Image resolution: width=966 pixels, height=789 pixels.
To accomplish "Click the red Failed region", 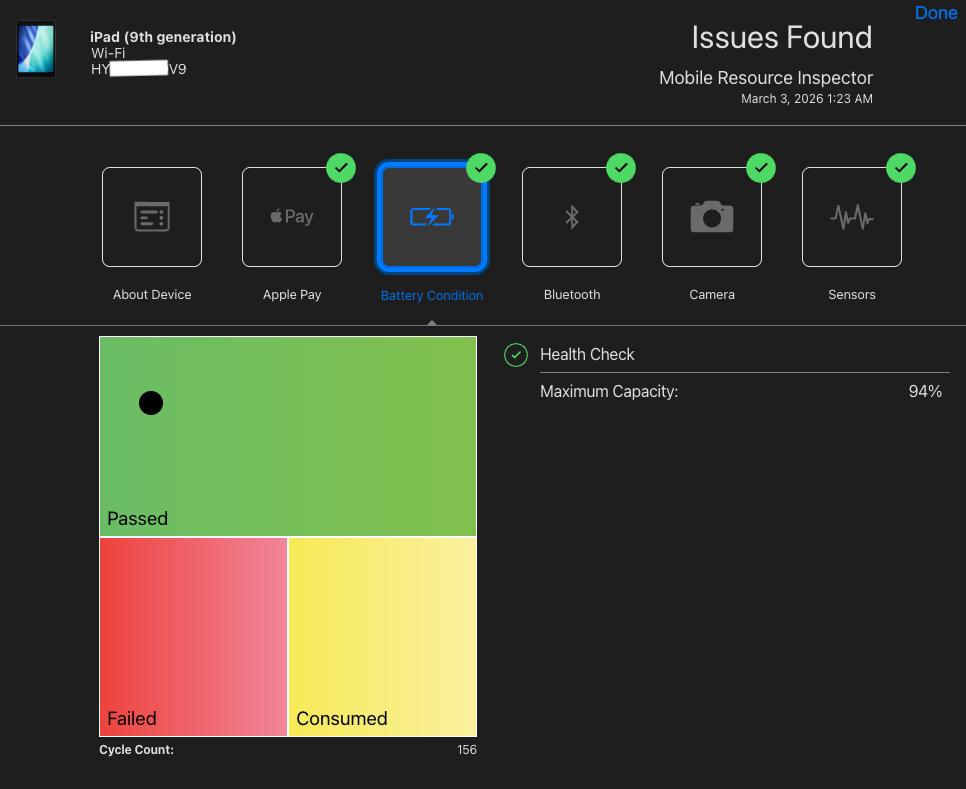I will coord(193,630).
